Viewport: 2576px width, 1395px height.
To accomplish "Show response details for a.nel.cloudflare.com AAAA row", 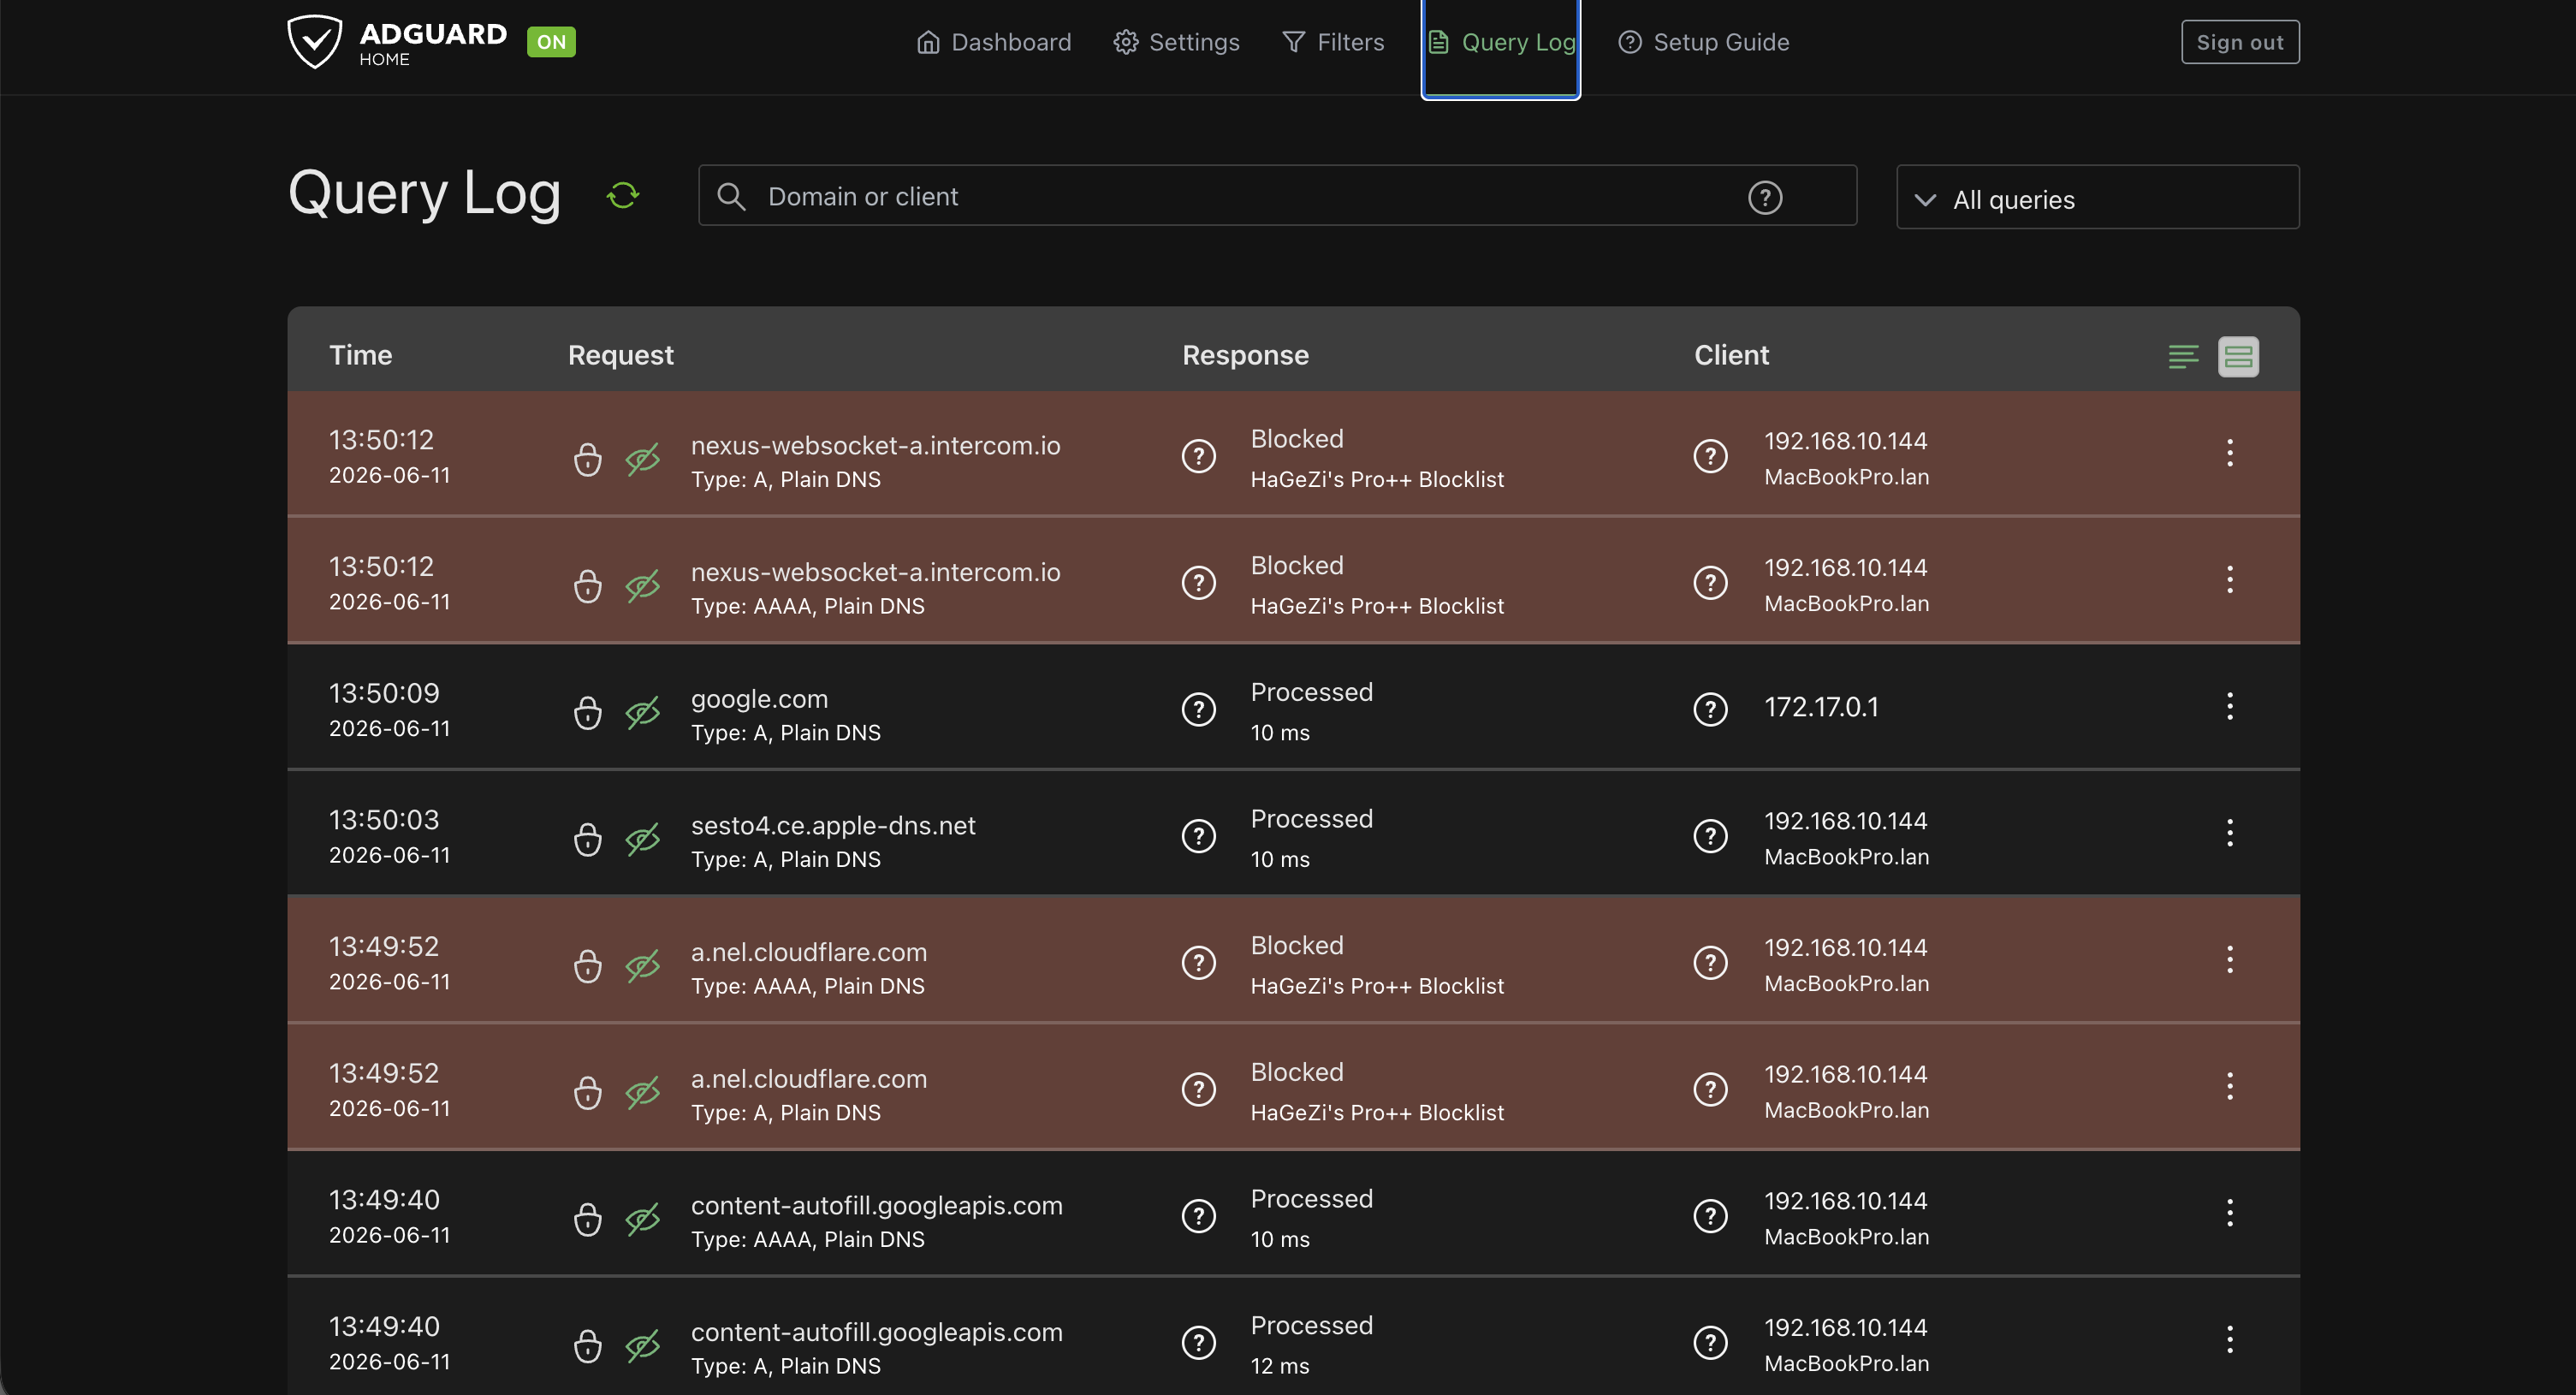I will click(1198, 963).
